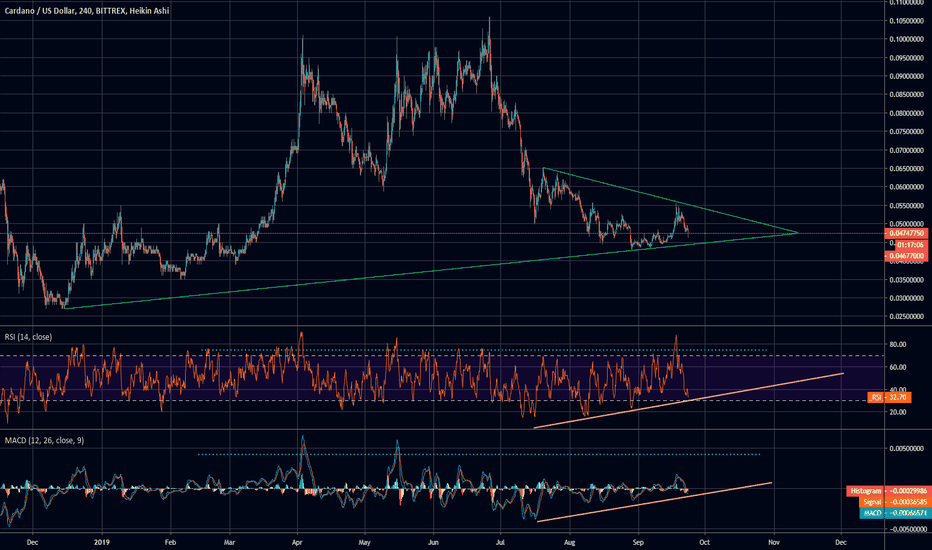The height and width of the screenshot is (550, 932).
Task: Select the dotted teal line in MACD pane
Action: (478, 454)
